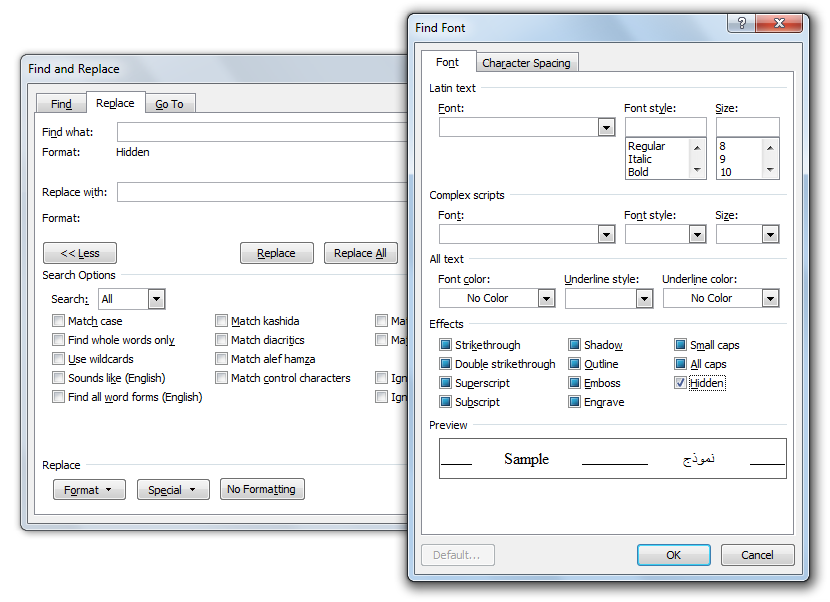Check Use wildcards option
Image resolution: width=830 pixels, height=602 pixels.
(59, 359)
